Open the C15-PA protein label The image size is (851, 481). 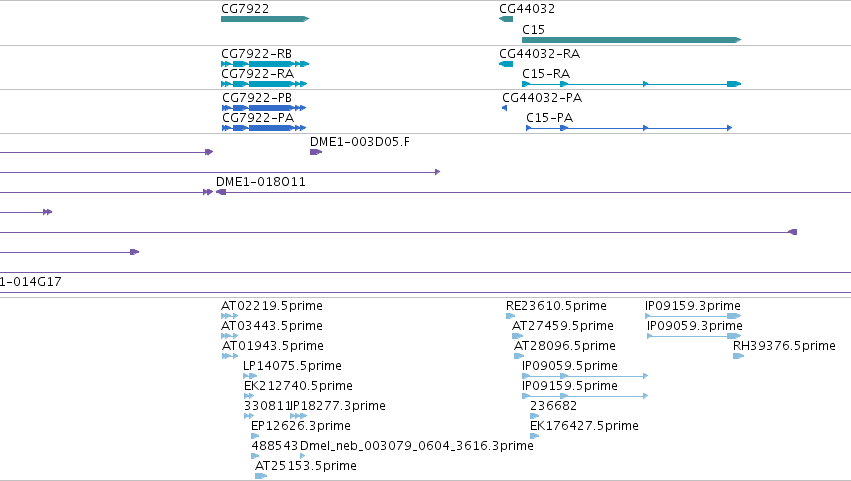549,118
